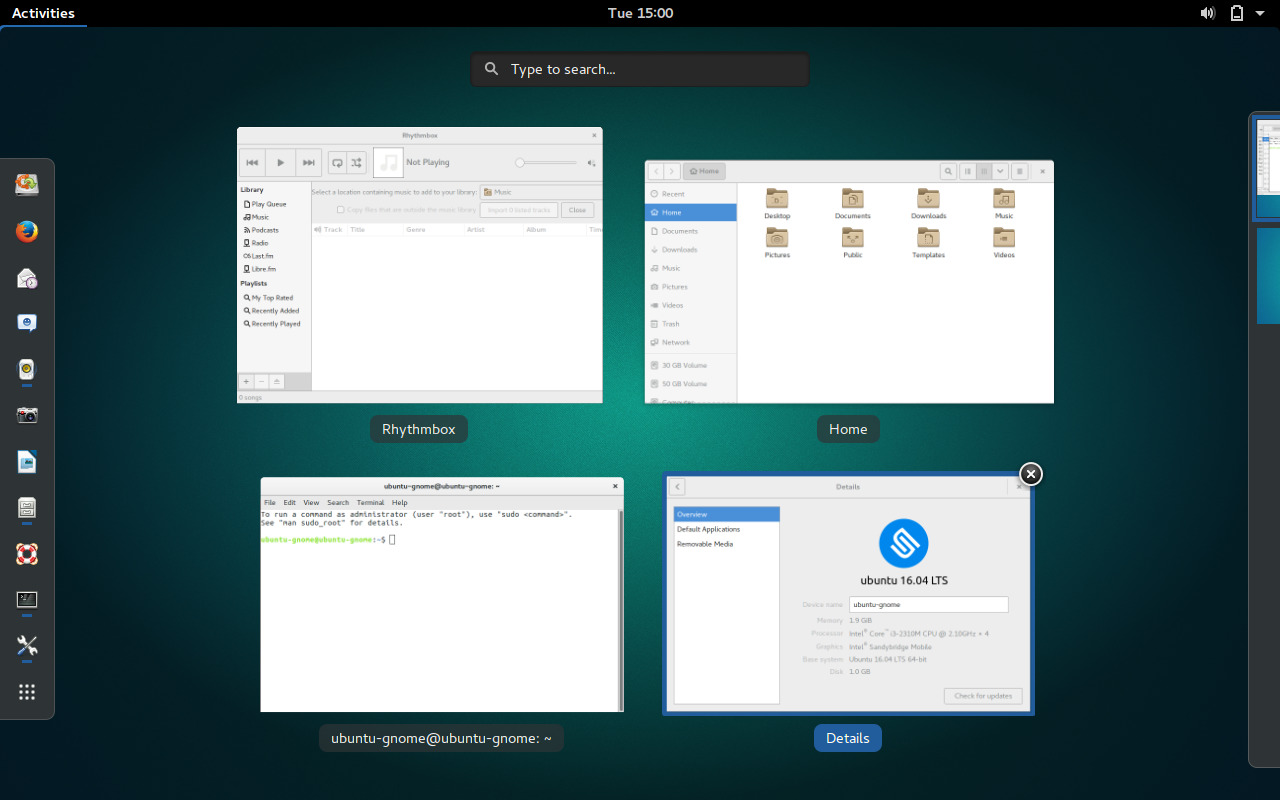Select the Home file manager window preview

(x=849, y=282)
